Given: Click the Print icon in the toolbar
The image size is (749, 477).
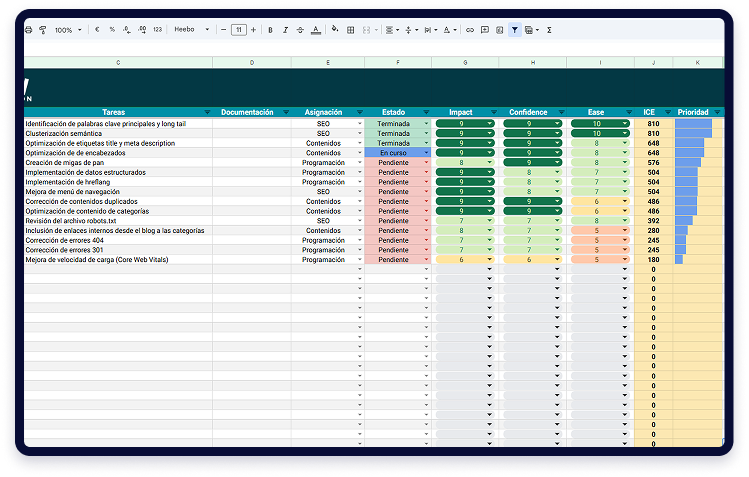Looking at the screenshot, I should click(29, 30).
